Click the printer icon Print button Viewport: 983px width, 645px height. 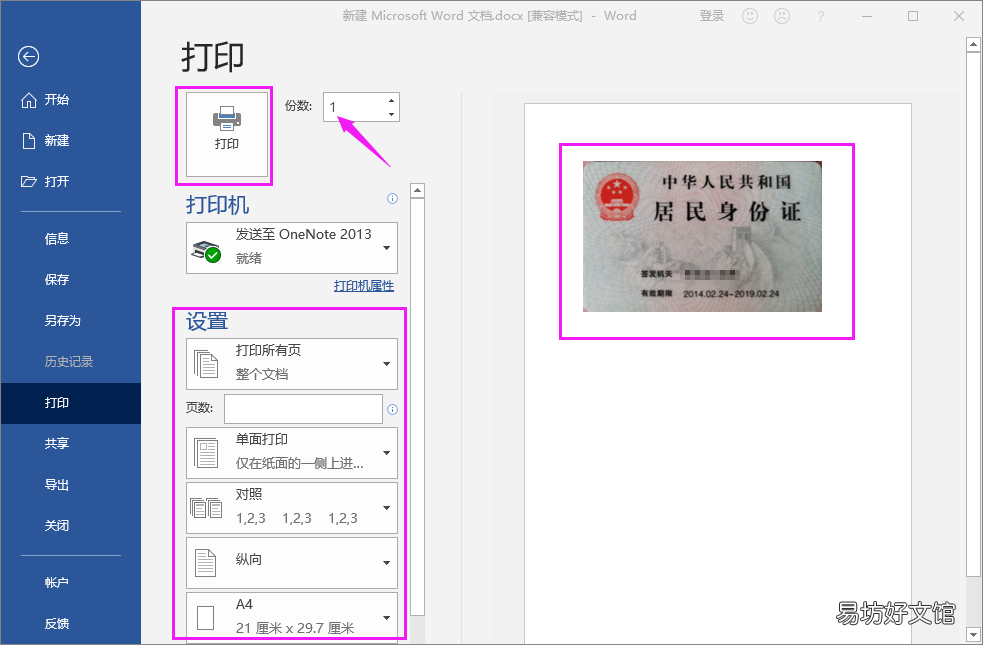pos(227,135)
